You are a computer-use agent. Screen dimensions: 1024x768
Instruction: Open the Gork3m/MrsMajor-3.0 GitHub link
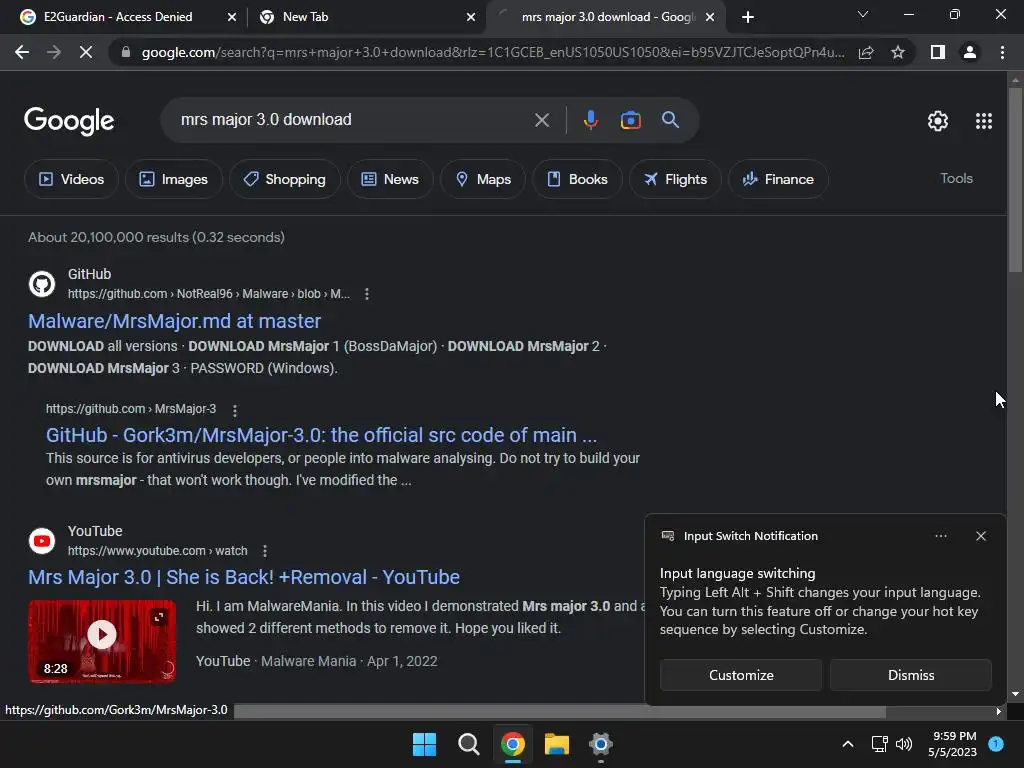(x=321, y=435)
